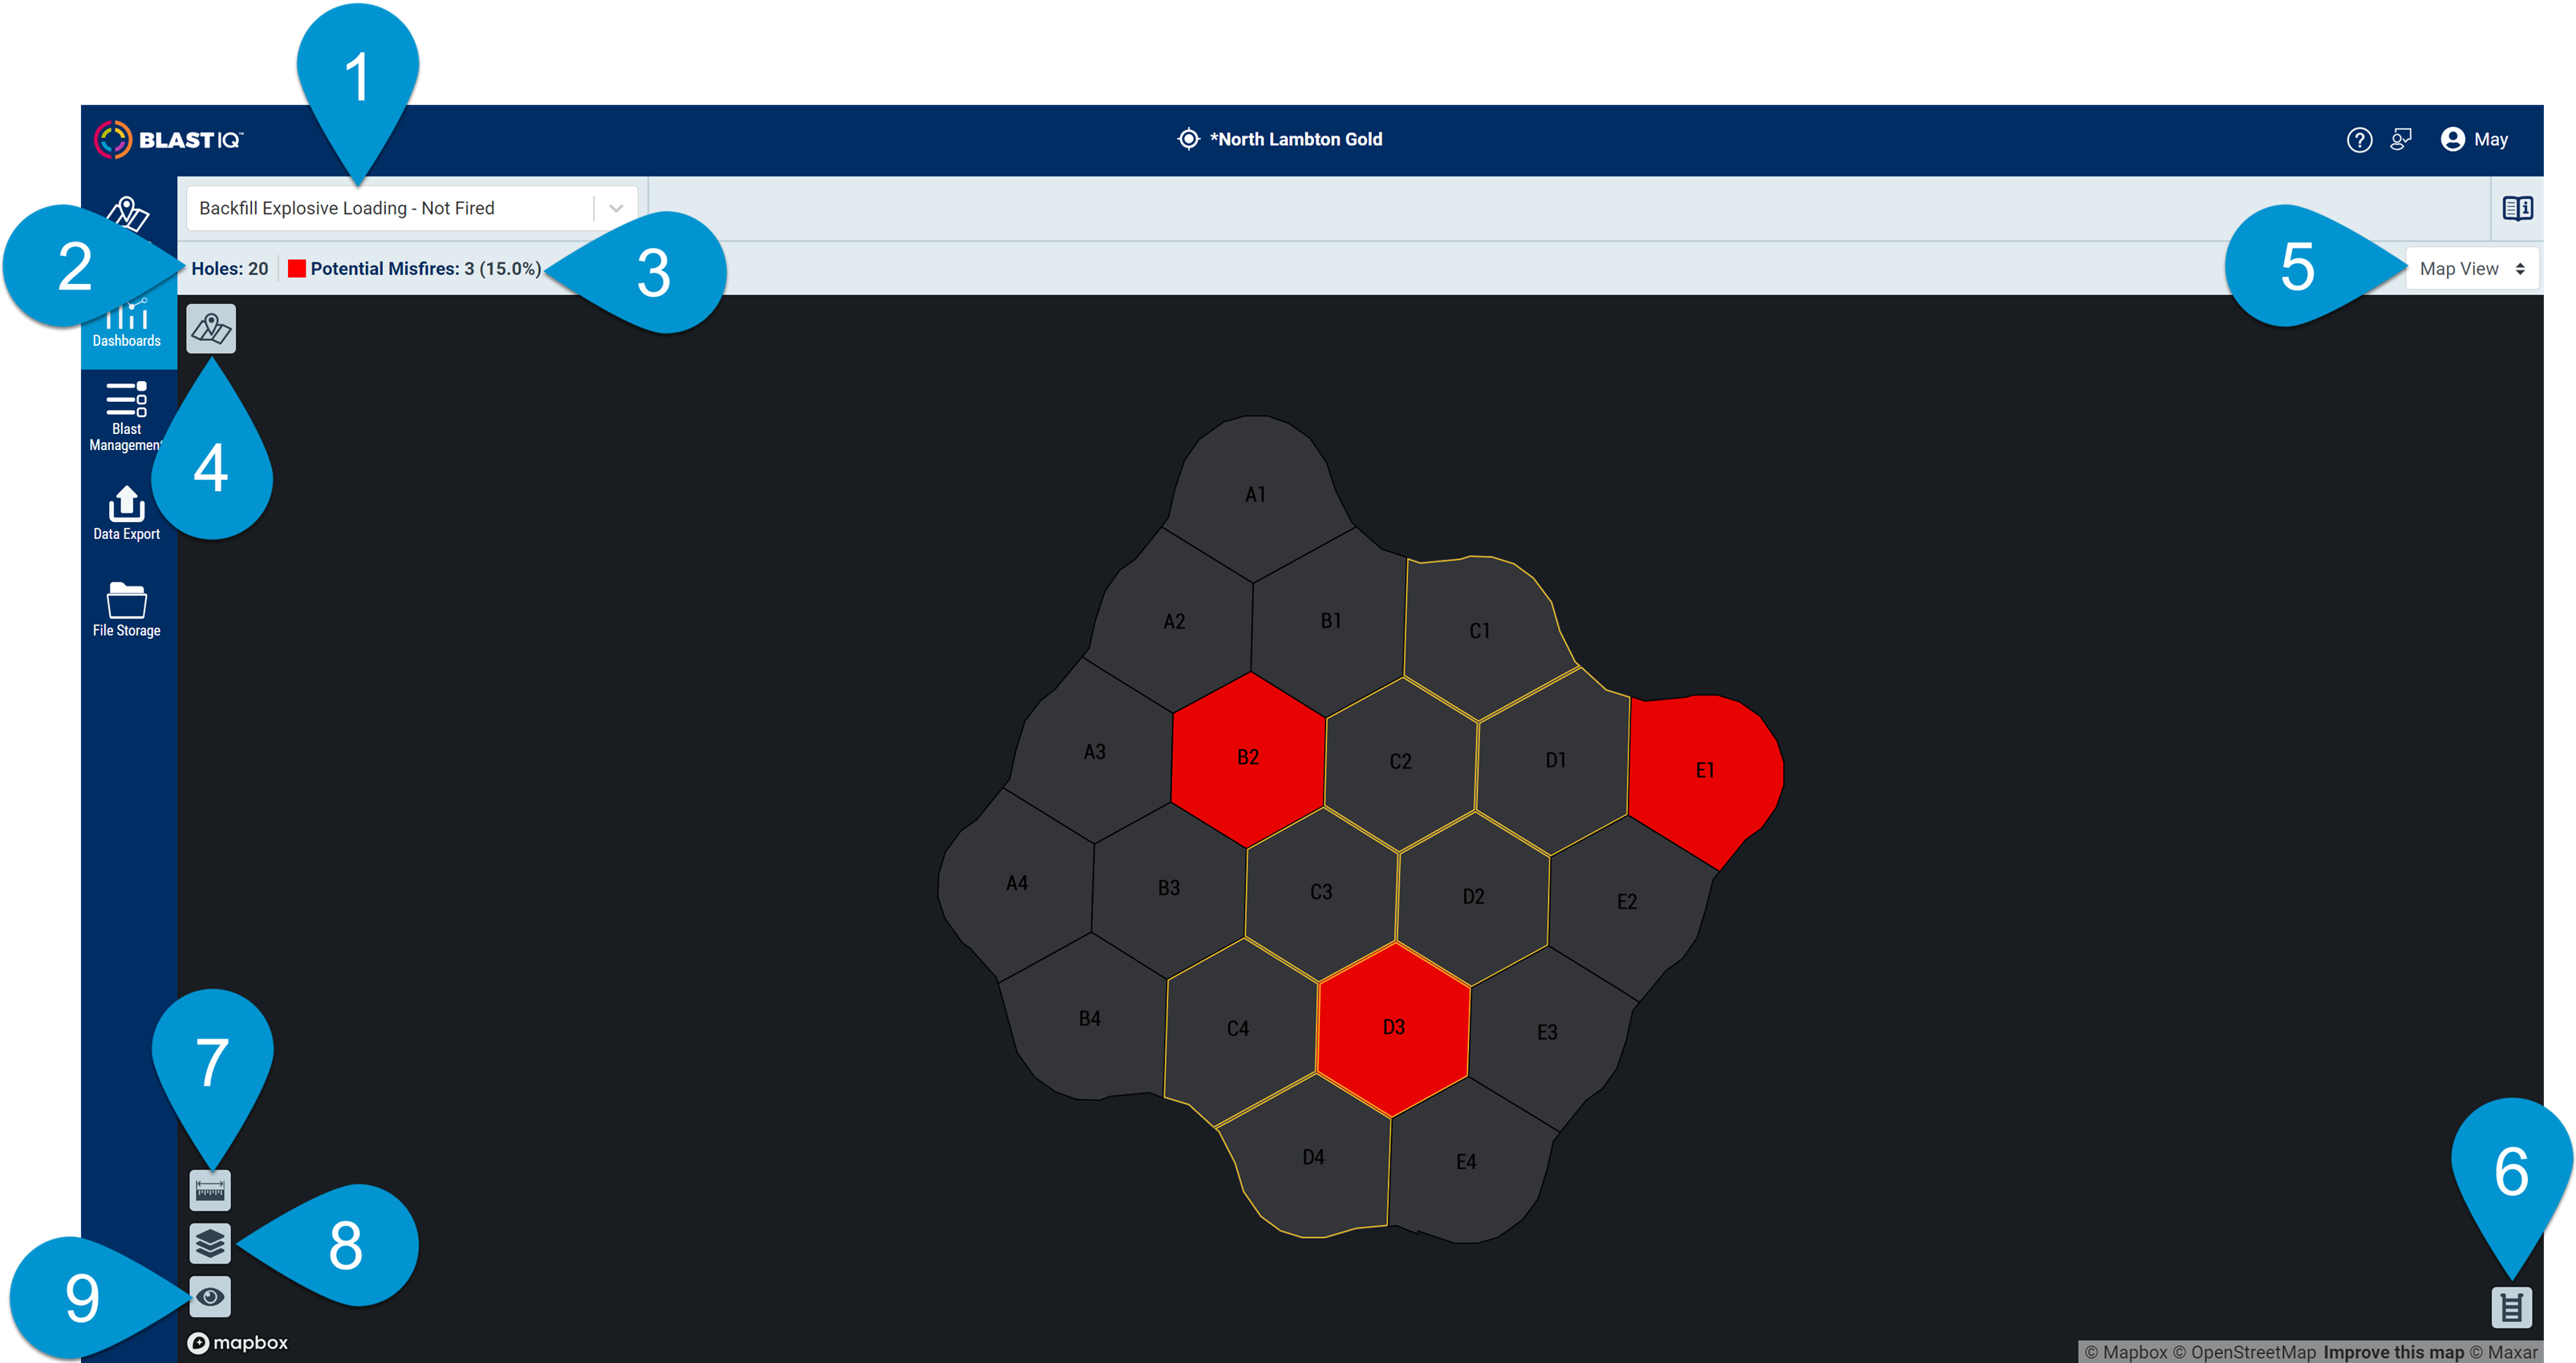
Task: Open the Map View selector
Action: click(x=2472, y=269)
